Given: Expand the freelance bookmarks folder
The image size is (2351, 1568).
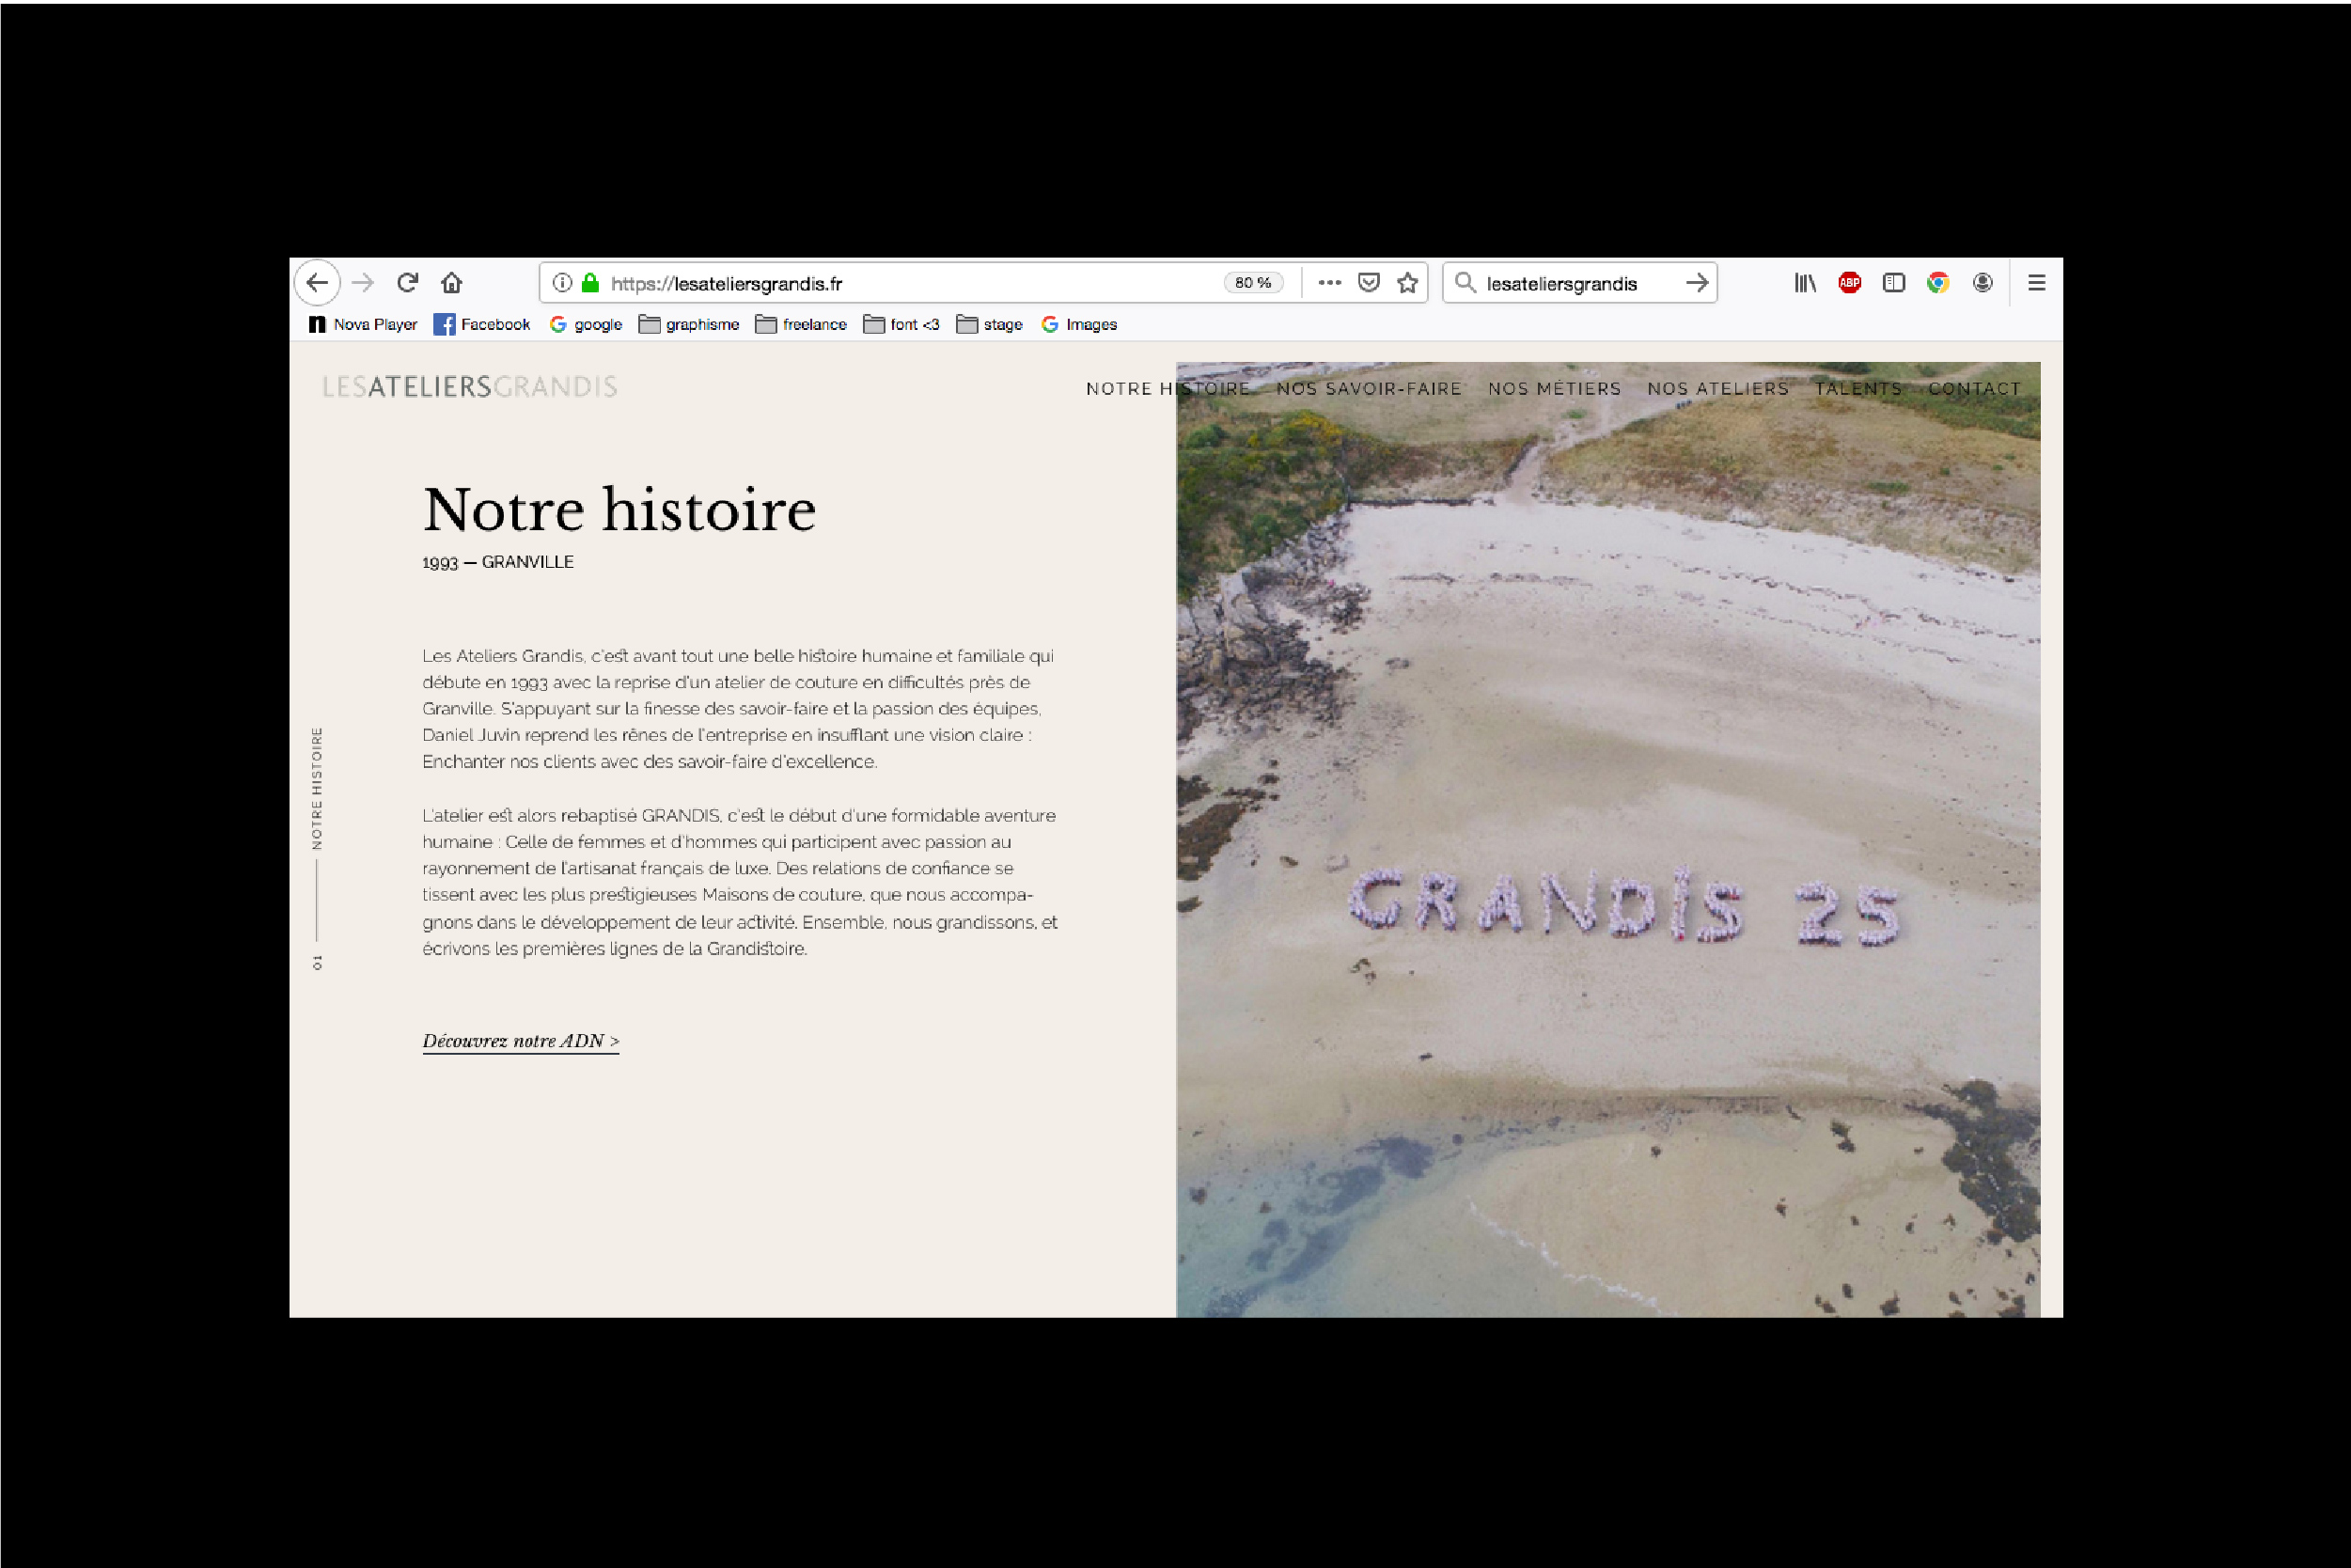Looking at the screenshot, I should [801, 324].
